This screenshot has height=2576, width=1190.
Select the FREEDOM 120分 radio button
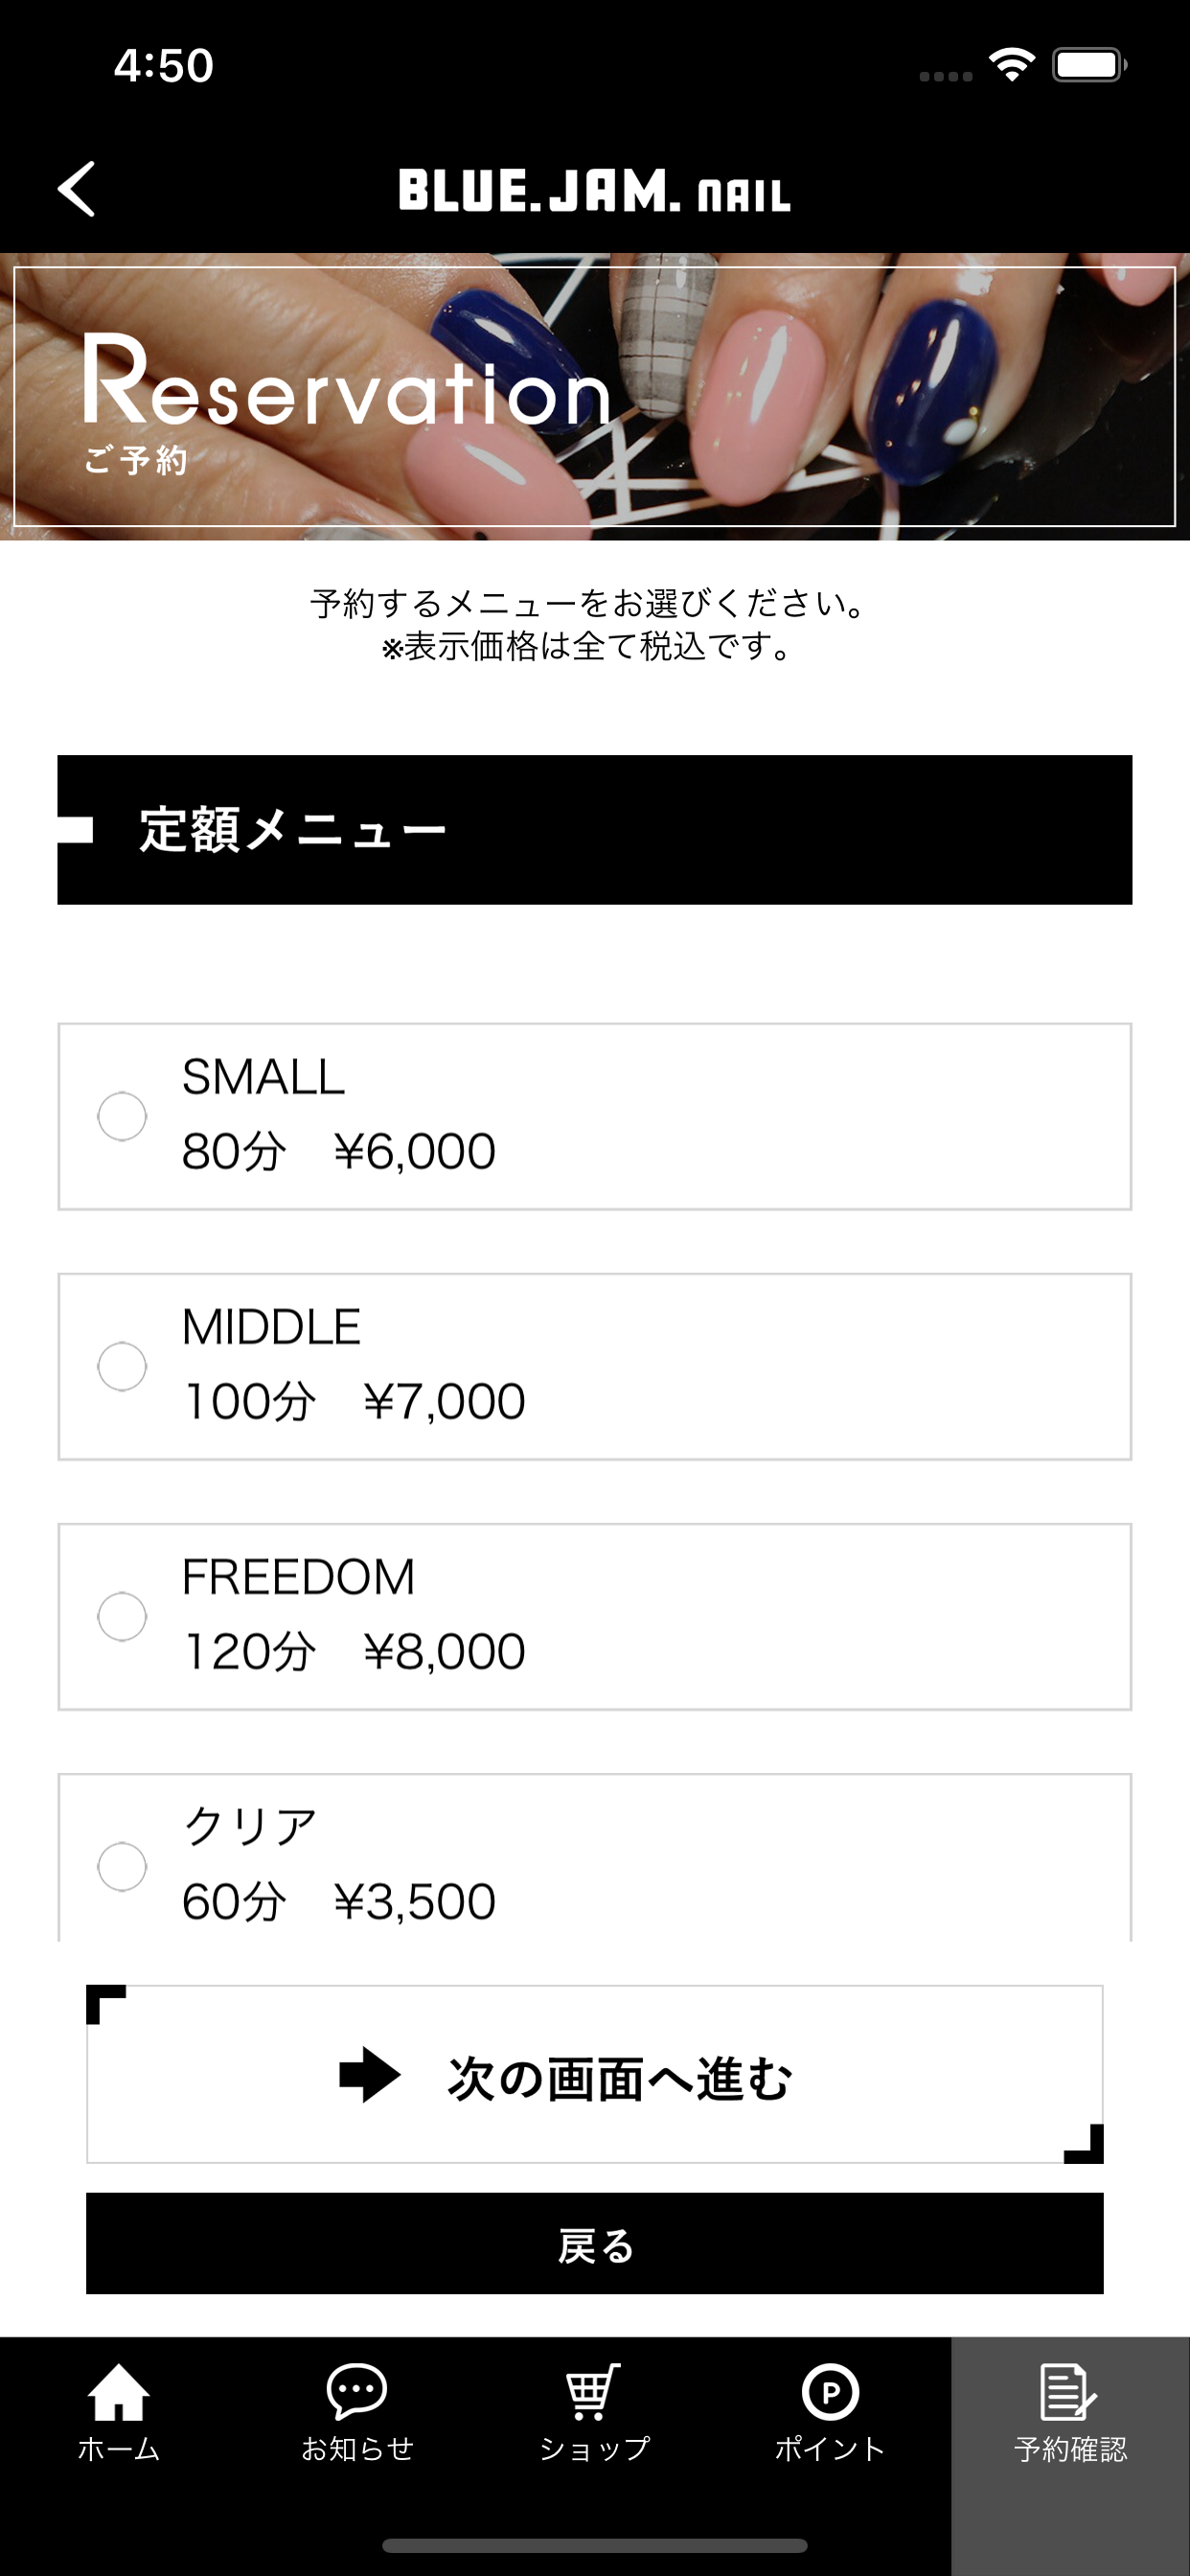click(x=122, y=1616)
